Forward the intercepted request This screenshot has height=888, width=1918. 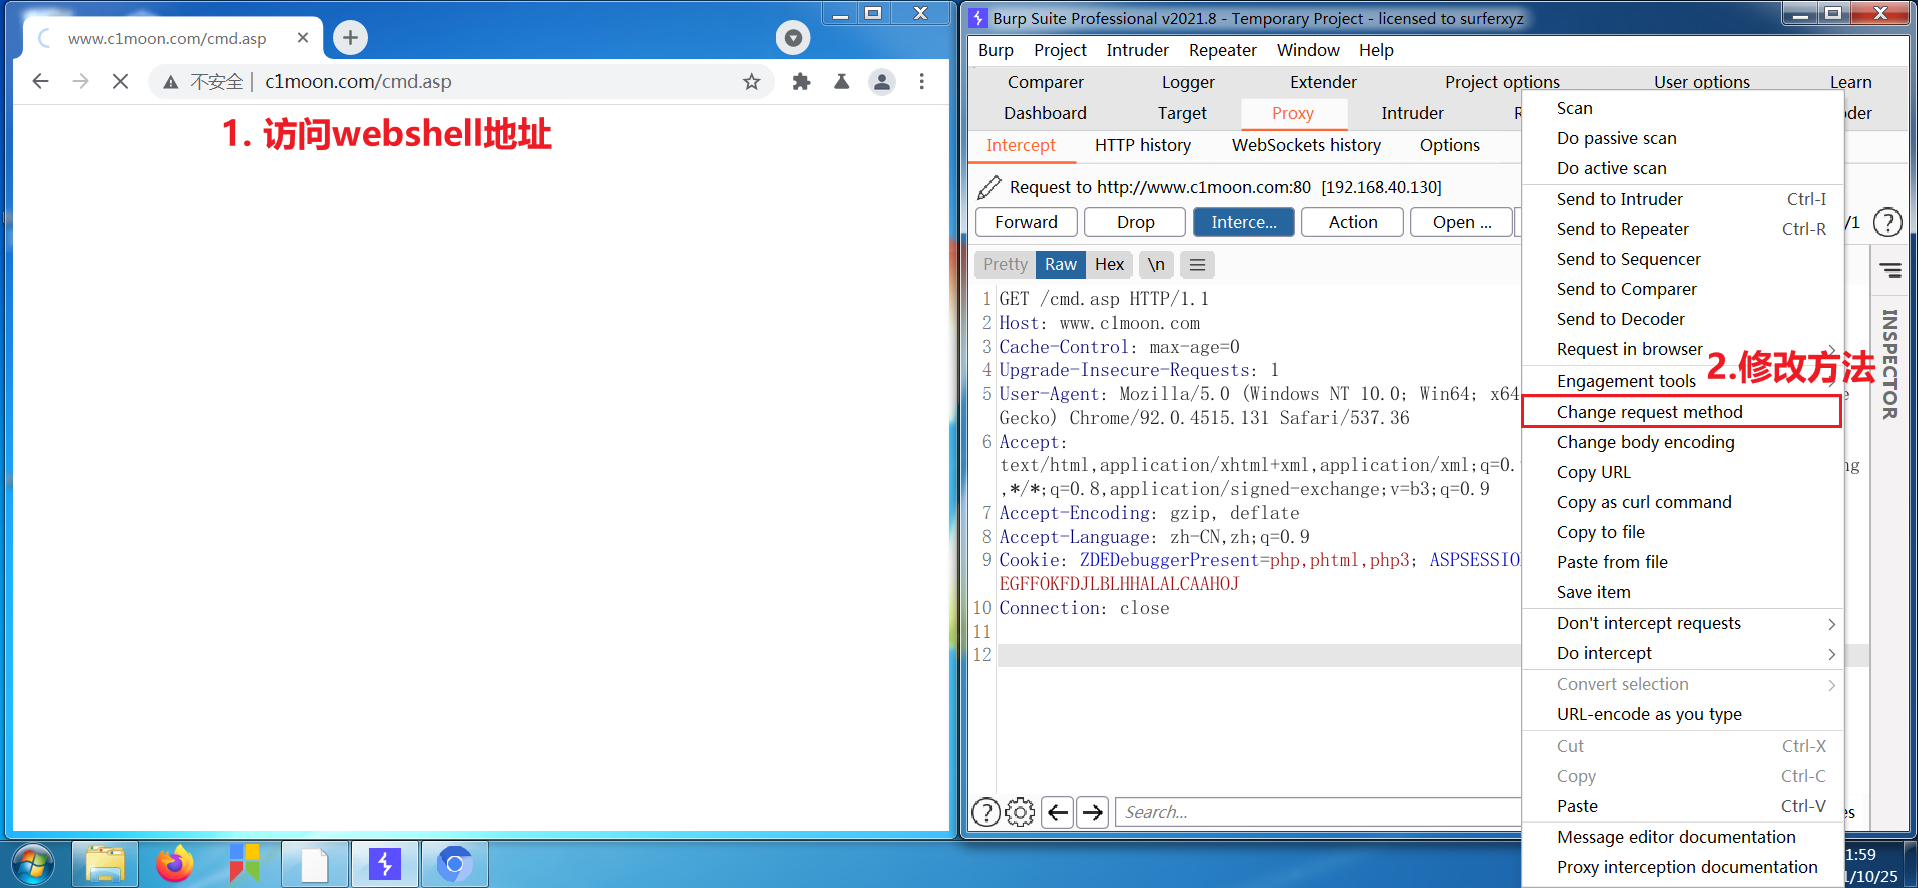(1026, 222)
